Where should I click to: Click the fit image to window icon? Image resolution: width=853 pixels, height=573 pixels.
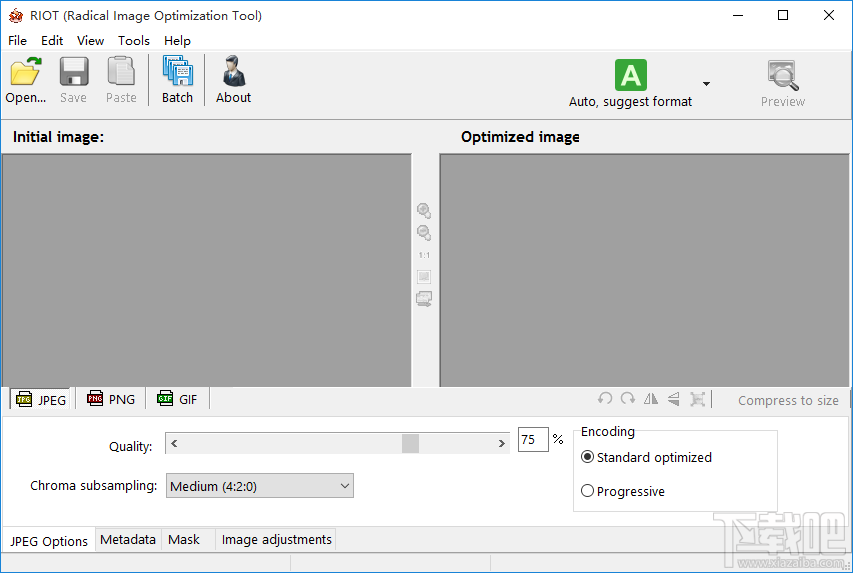[x=424, y=276]
